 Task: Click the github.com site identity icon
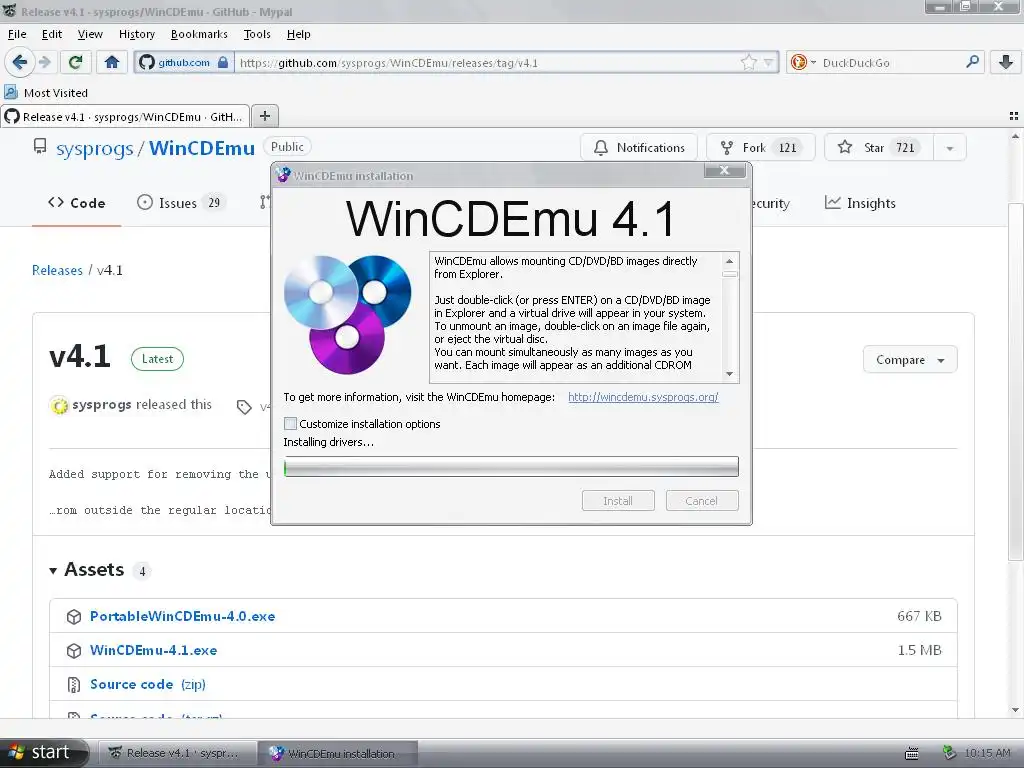(x=184, y=63)
